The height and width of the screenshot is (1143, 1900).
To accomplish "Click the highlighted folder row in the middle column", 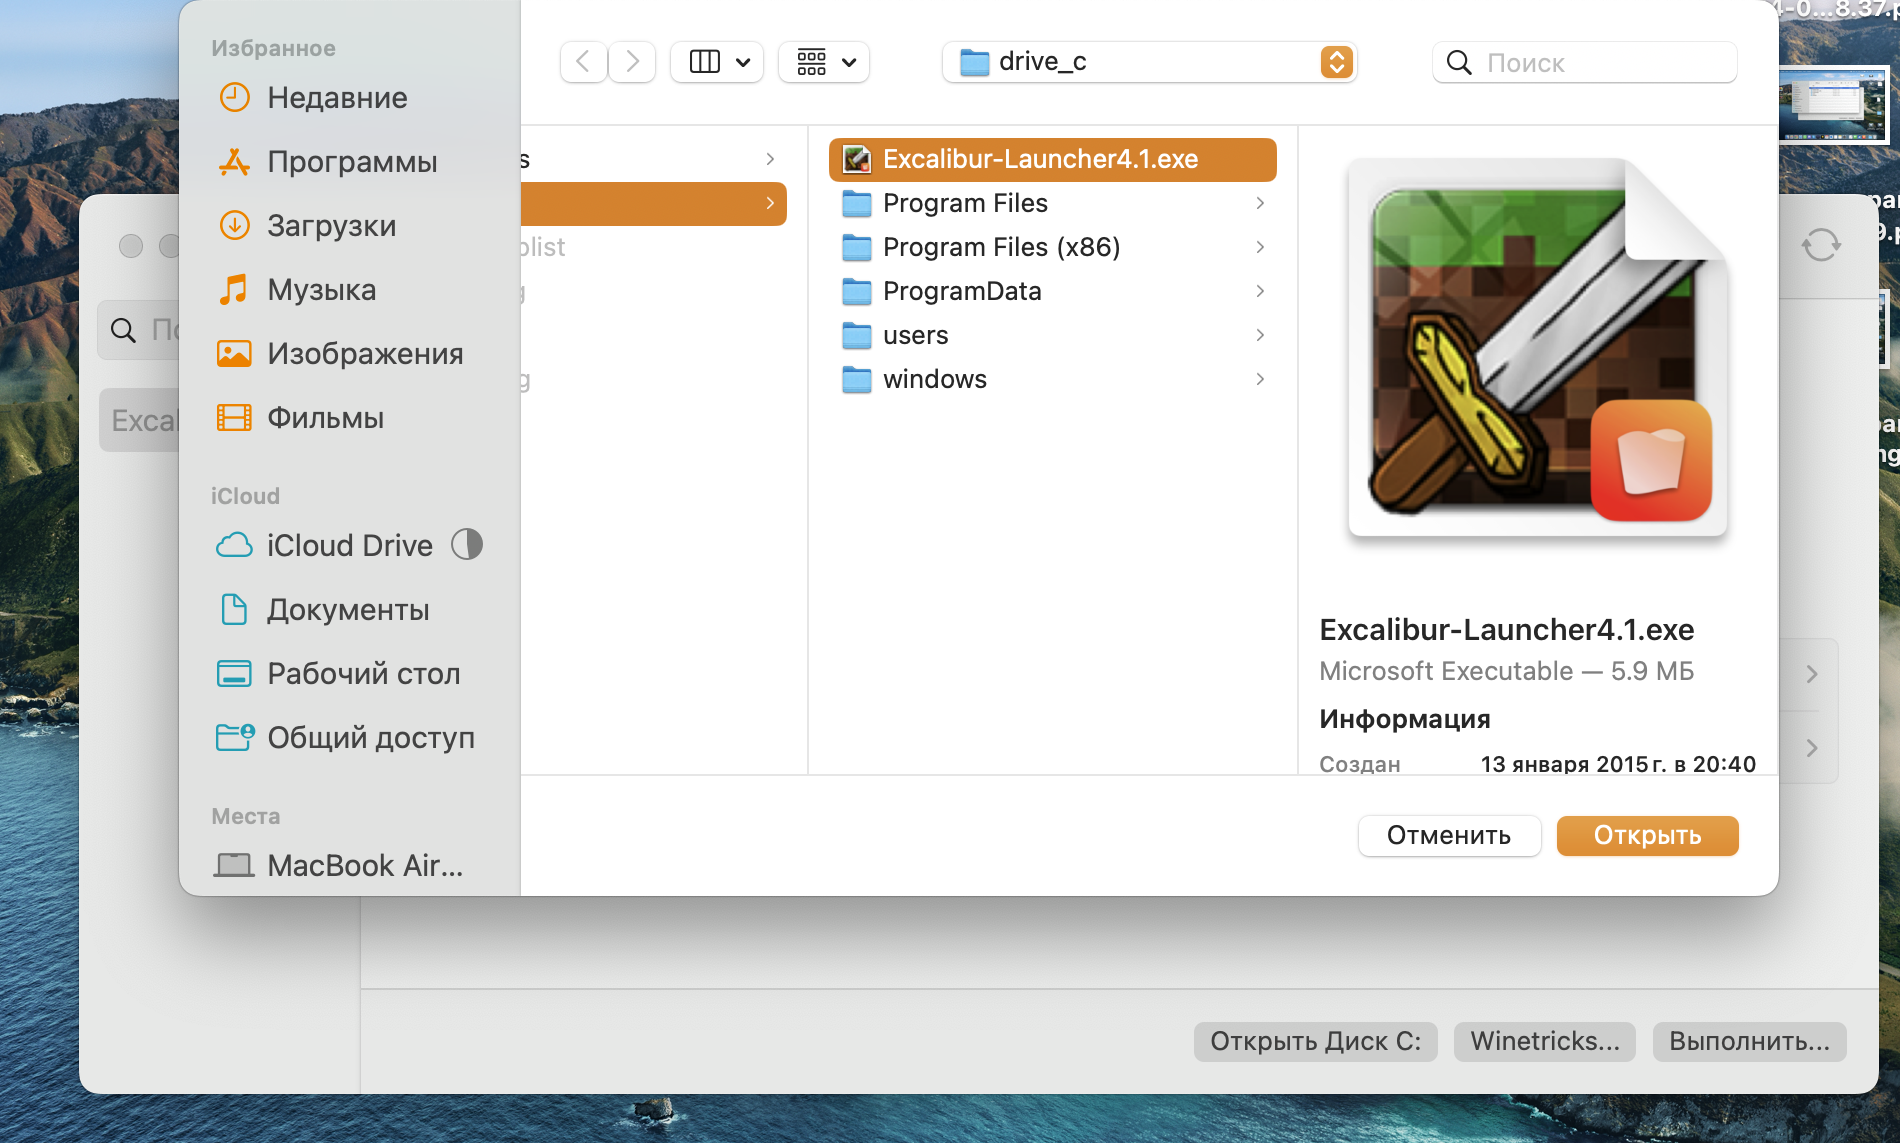I will tap(654, 204).
